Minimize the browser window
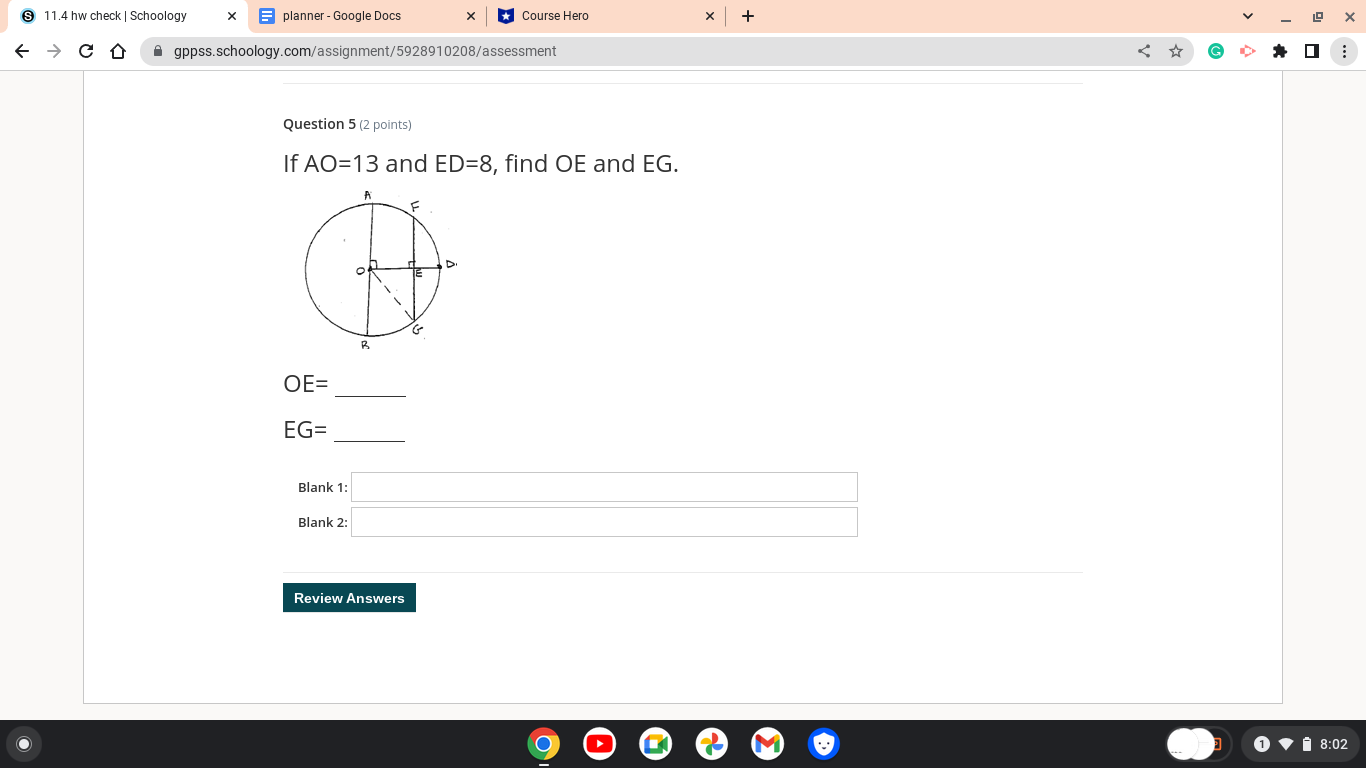The width and height of the screenshot is (1366, 768). click(x=1286, y=16)
